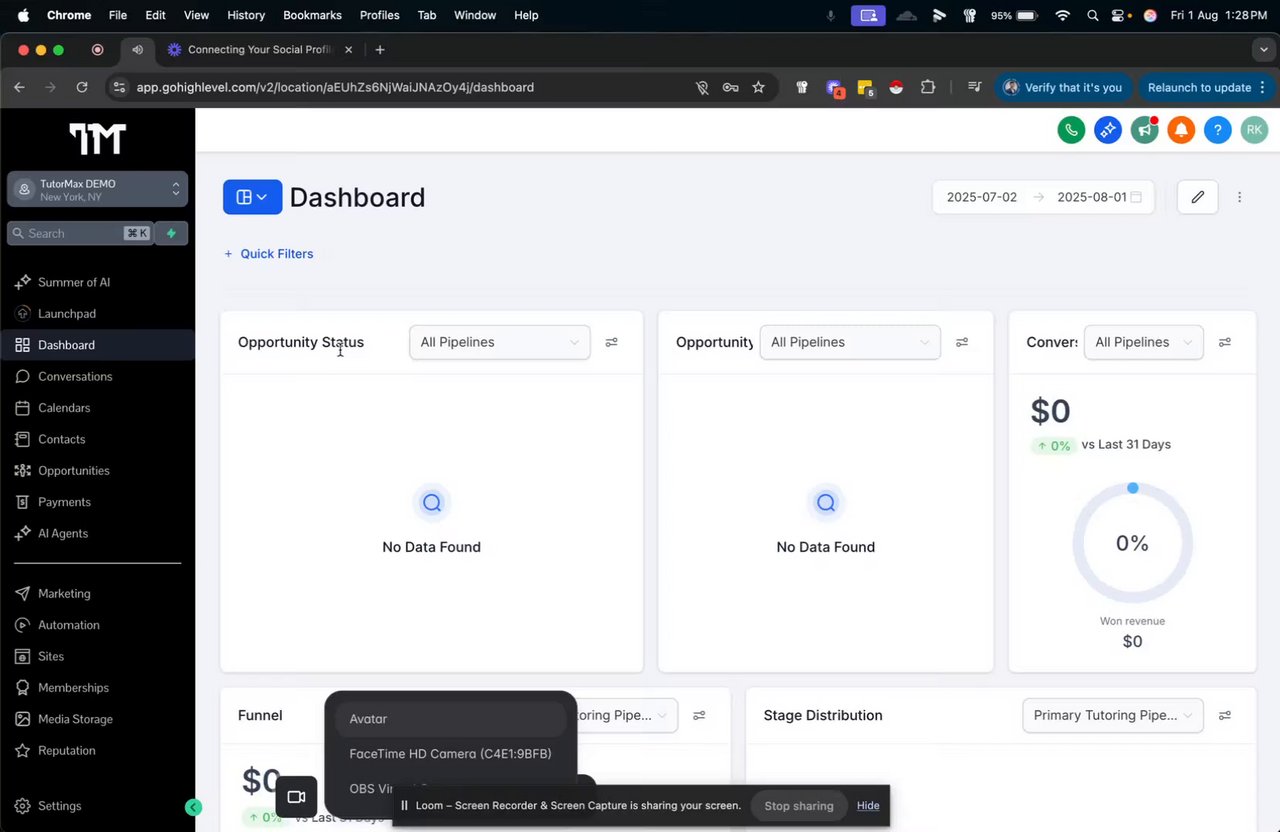The height and width of the screenshot is (832, 1280).
Task: Open Chrome tab search chevron
Action: (1264, 49)
